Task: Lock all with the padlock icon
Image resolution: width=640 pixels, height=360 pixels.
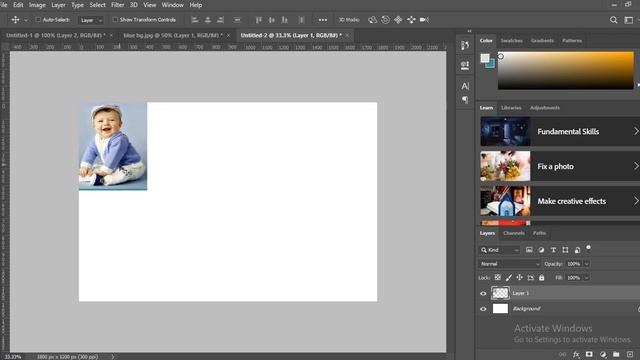Action: (542, 278)
